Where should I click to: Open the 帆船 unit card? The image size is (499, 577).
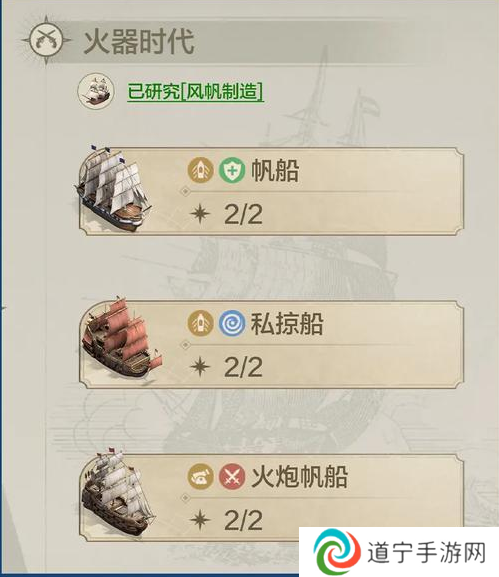[x=272, y=191]
